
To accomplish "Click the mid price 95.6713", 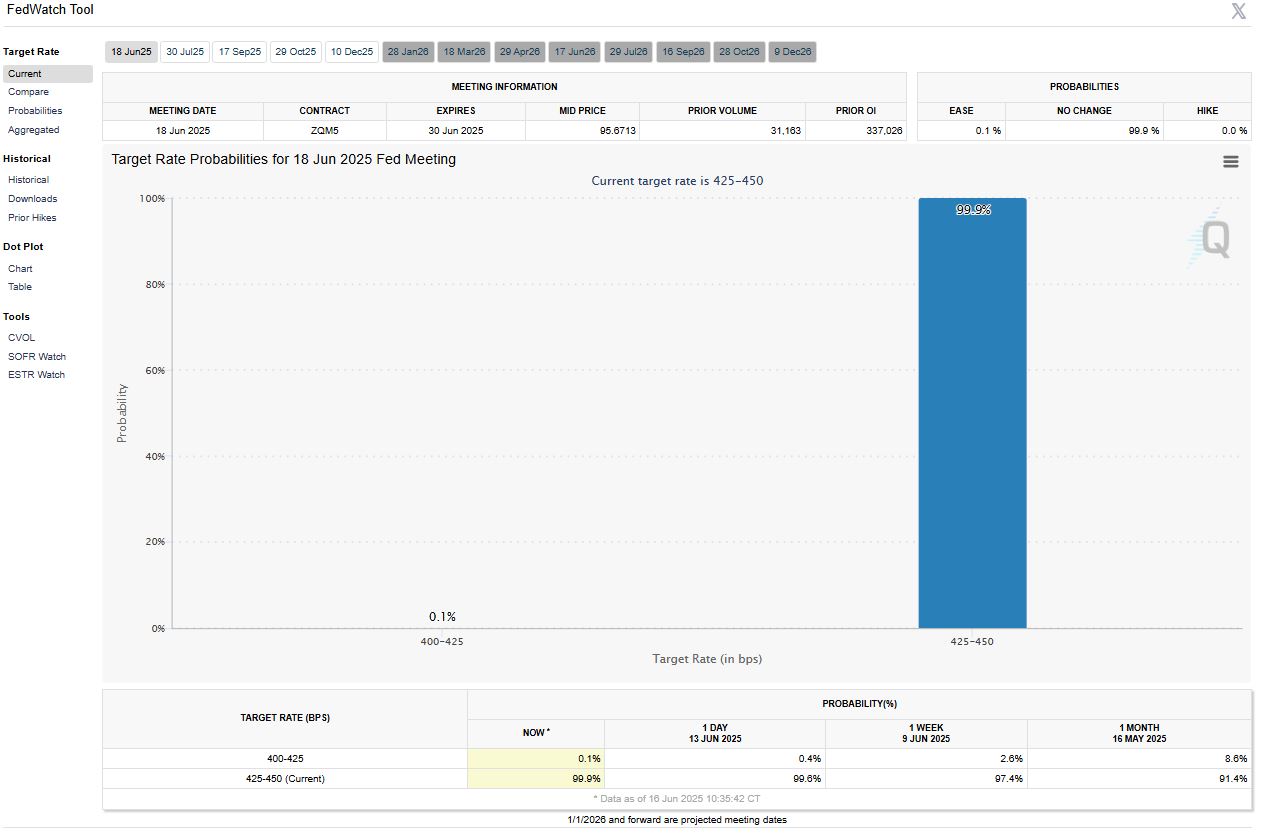I will 583,131.
